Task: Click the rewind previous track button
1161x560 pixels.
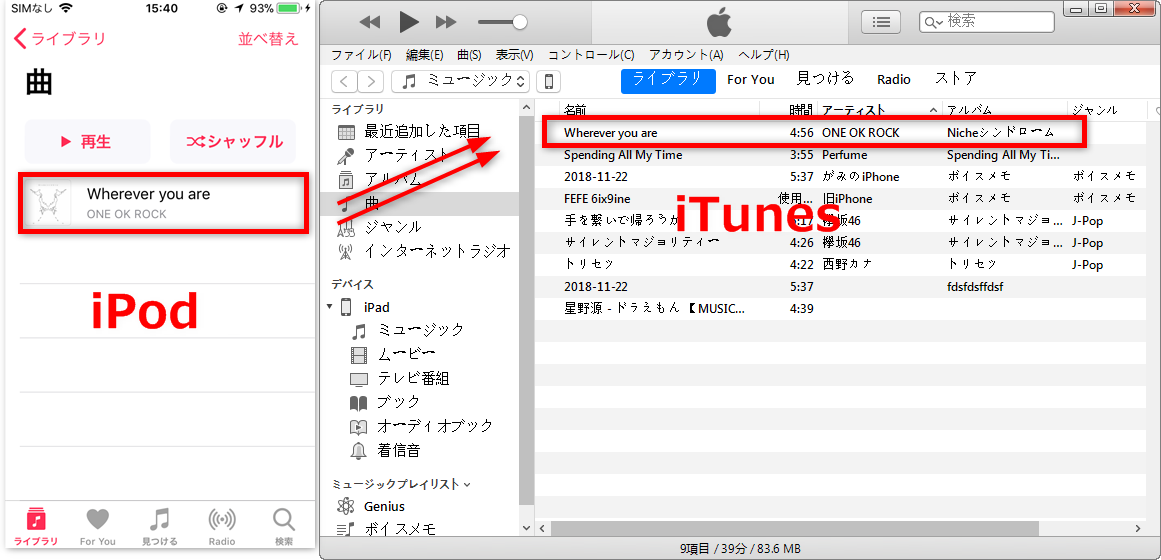Action: coord(370,22)
